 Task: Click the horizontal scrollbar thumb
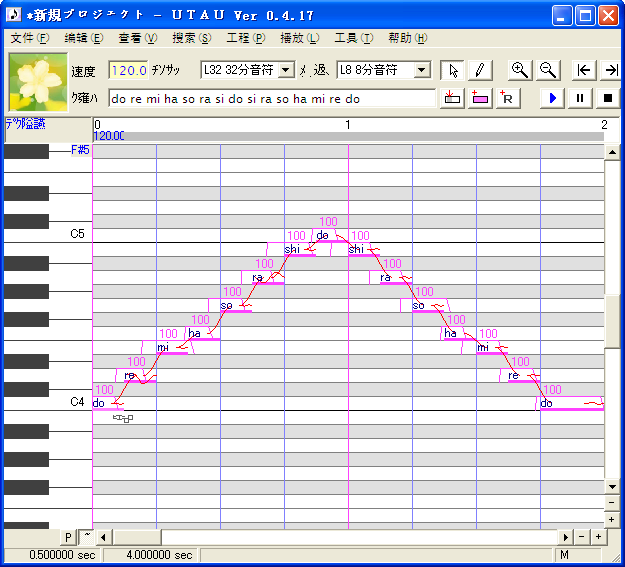[x=137, y=537]
